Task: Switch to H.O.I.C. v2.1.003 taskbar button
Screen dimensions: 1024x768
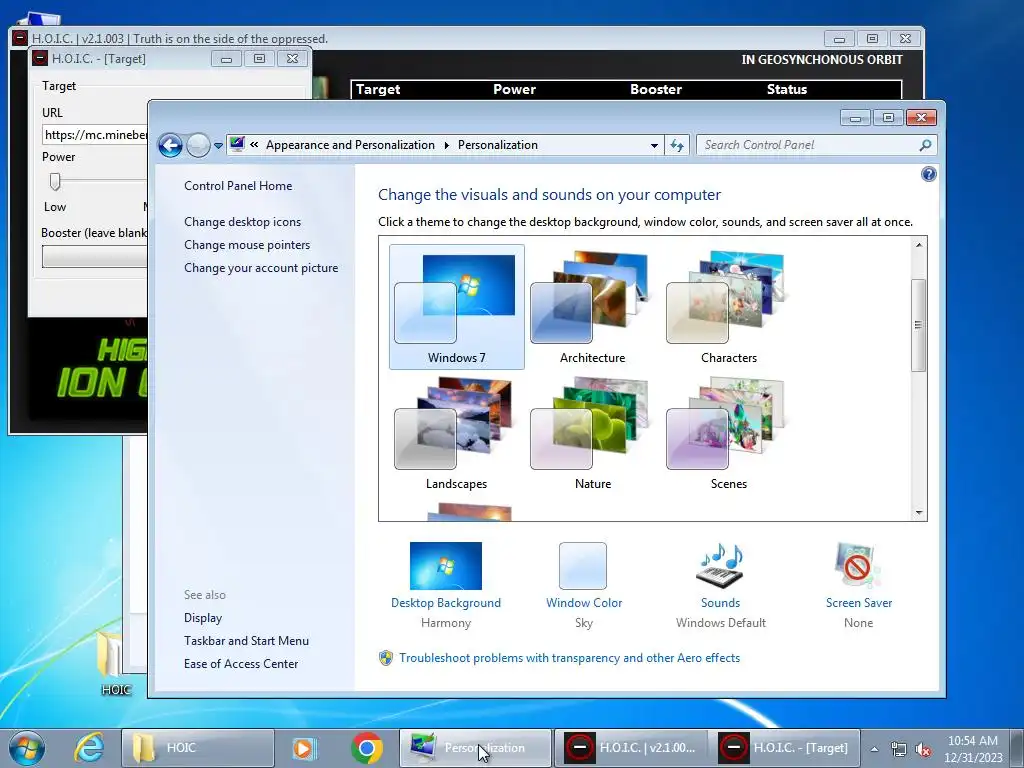Action: coord(630,748)
